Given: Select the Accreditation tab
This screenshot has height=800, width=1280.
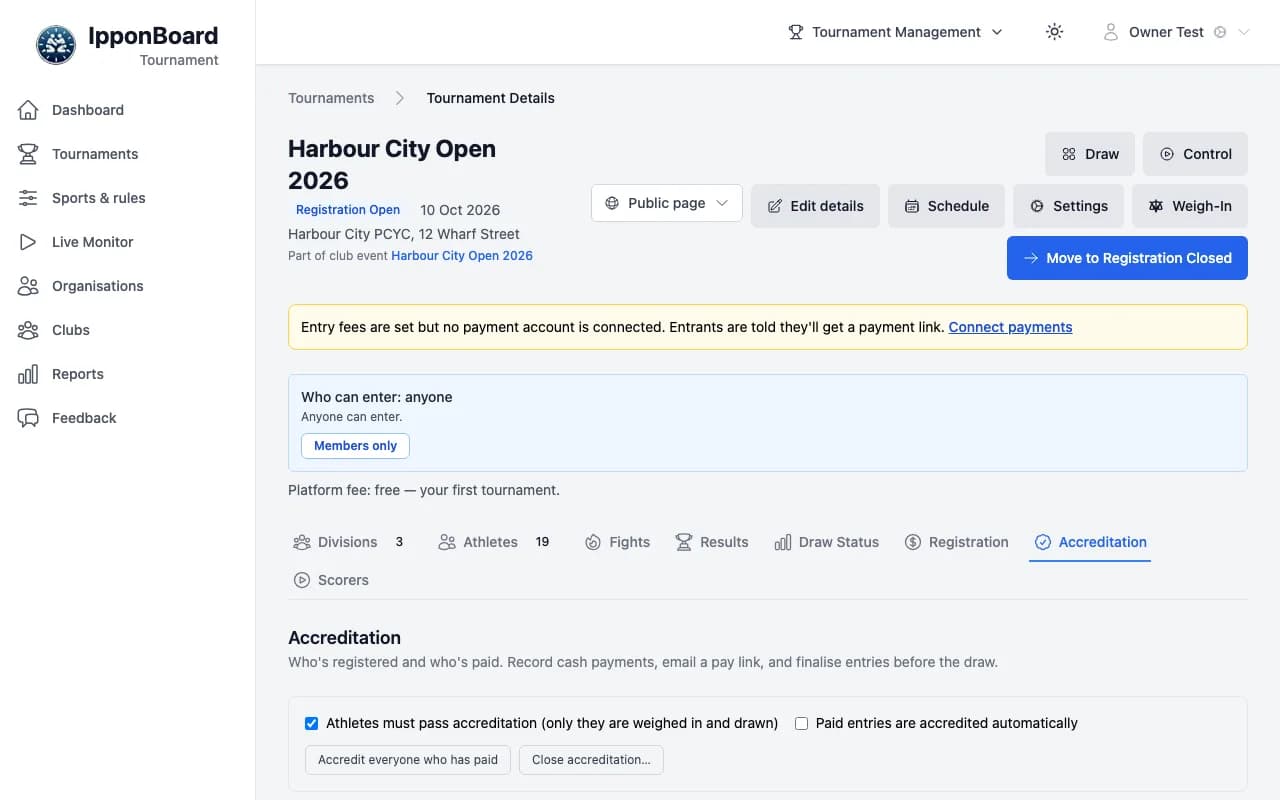Looking at the screenshot, I should 1090,542.
